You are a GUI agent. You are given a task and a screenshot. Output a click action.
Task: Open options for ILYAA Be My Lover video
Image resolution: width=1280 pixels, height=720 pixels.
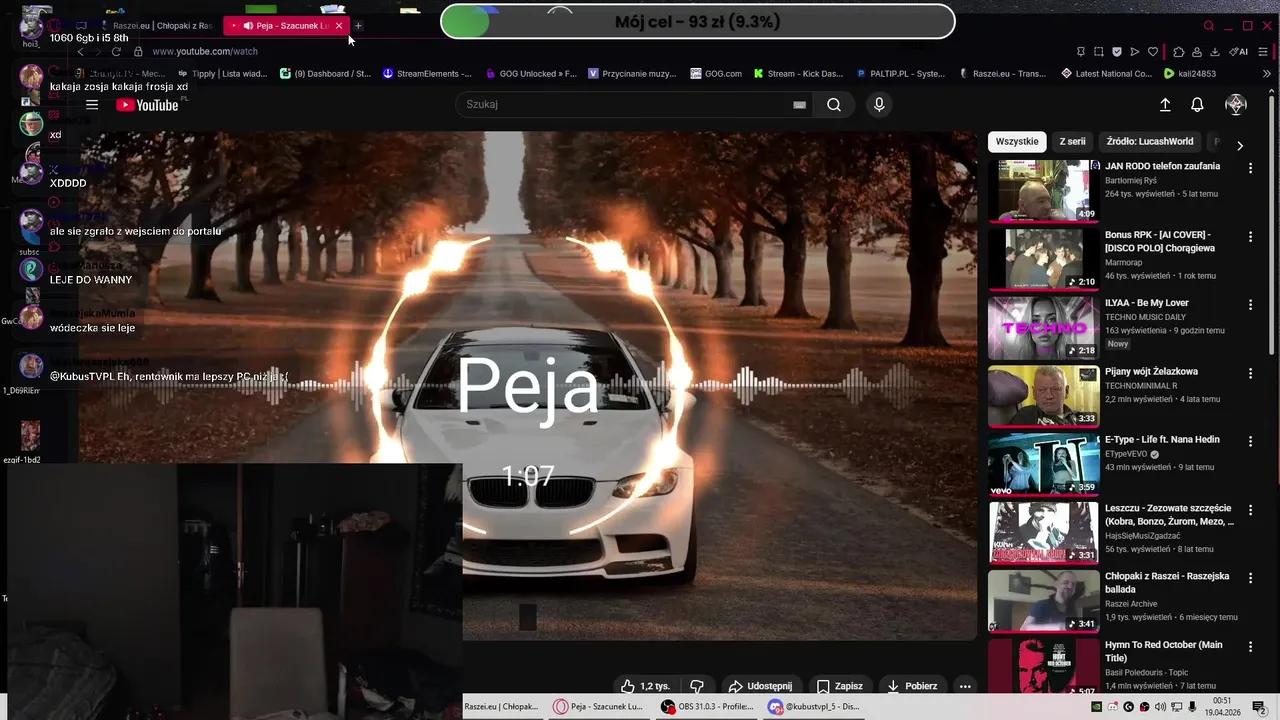[1250, 304]
